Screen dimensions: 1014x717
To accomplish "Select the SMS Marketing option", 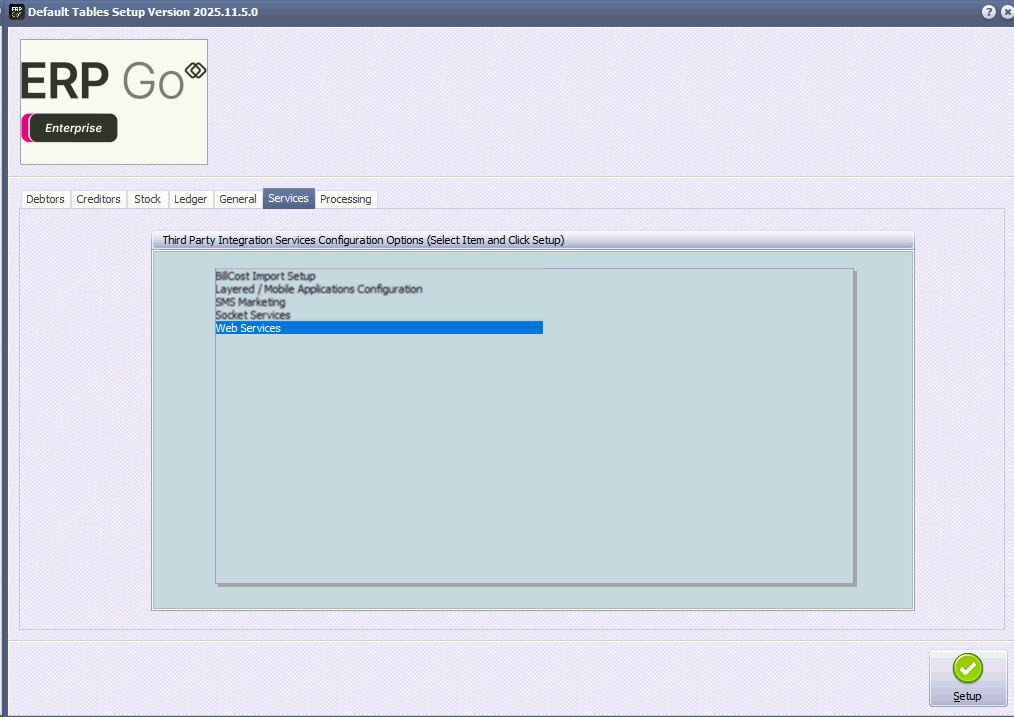I will click(250, 302).
